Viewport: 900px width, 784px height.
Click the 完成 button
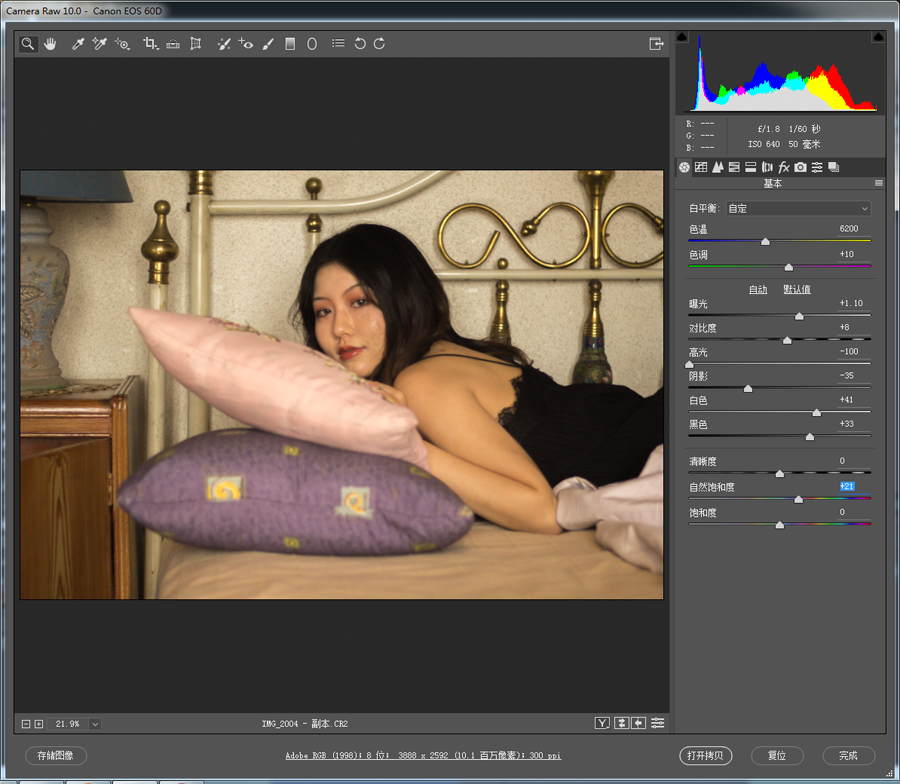tap(848, 756)
